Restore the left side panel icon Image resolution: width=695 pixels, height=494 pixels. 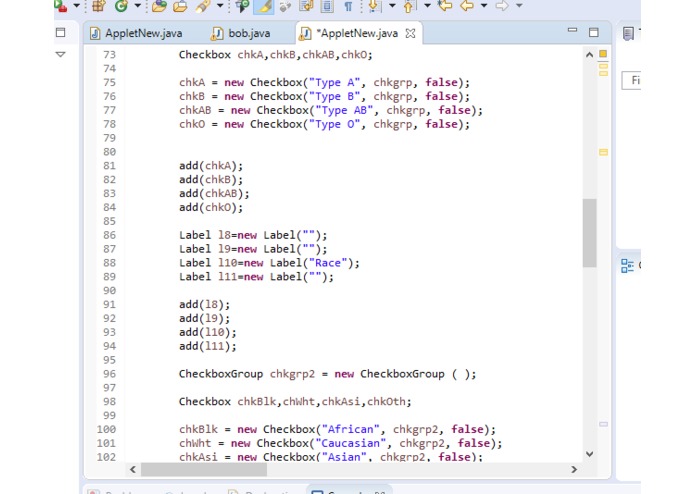61,32
